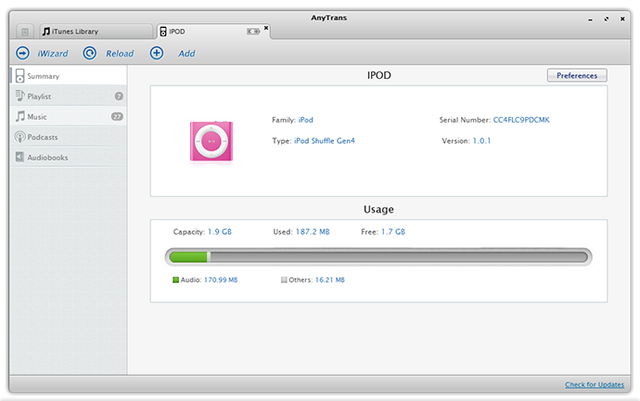Select the IPOD device tab
The image size is (640, 401).
coord(213,31)
